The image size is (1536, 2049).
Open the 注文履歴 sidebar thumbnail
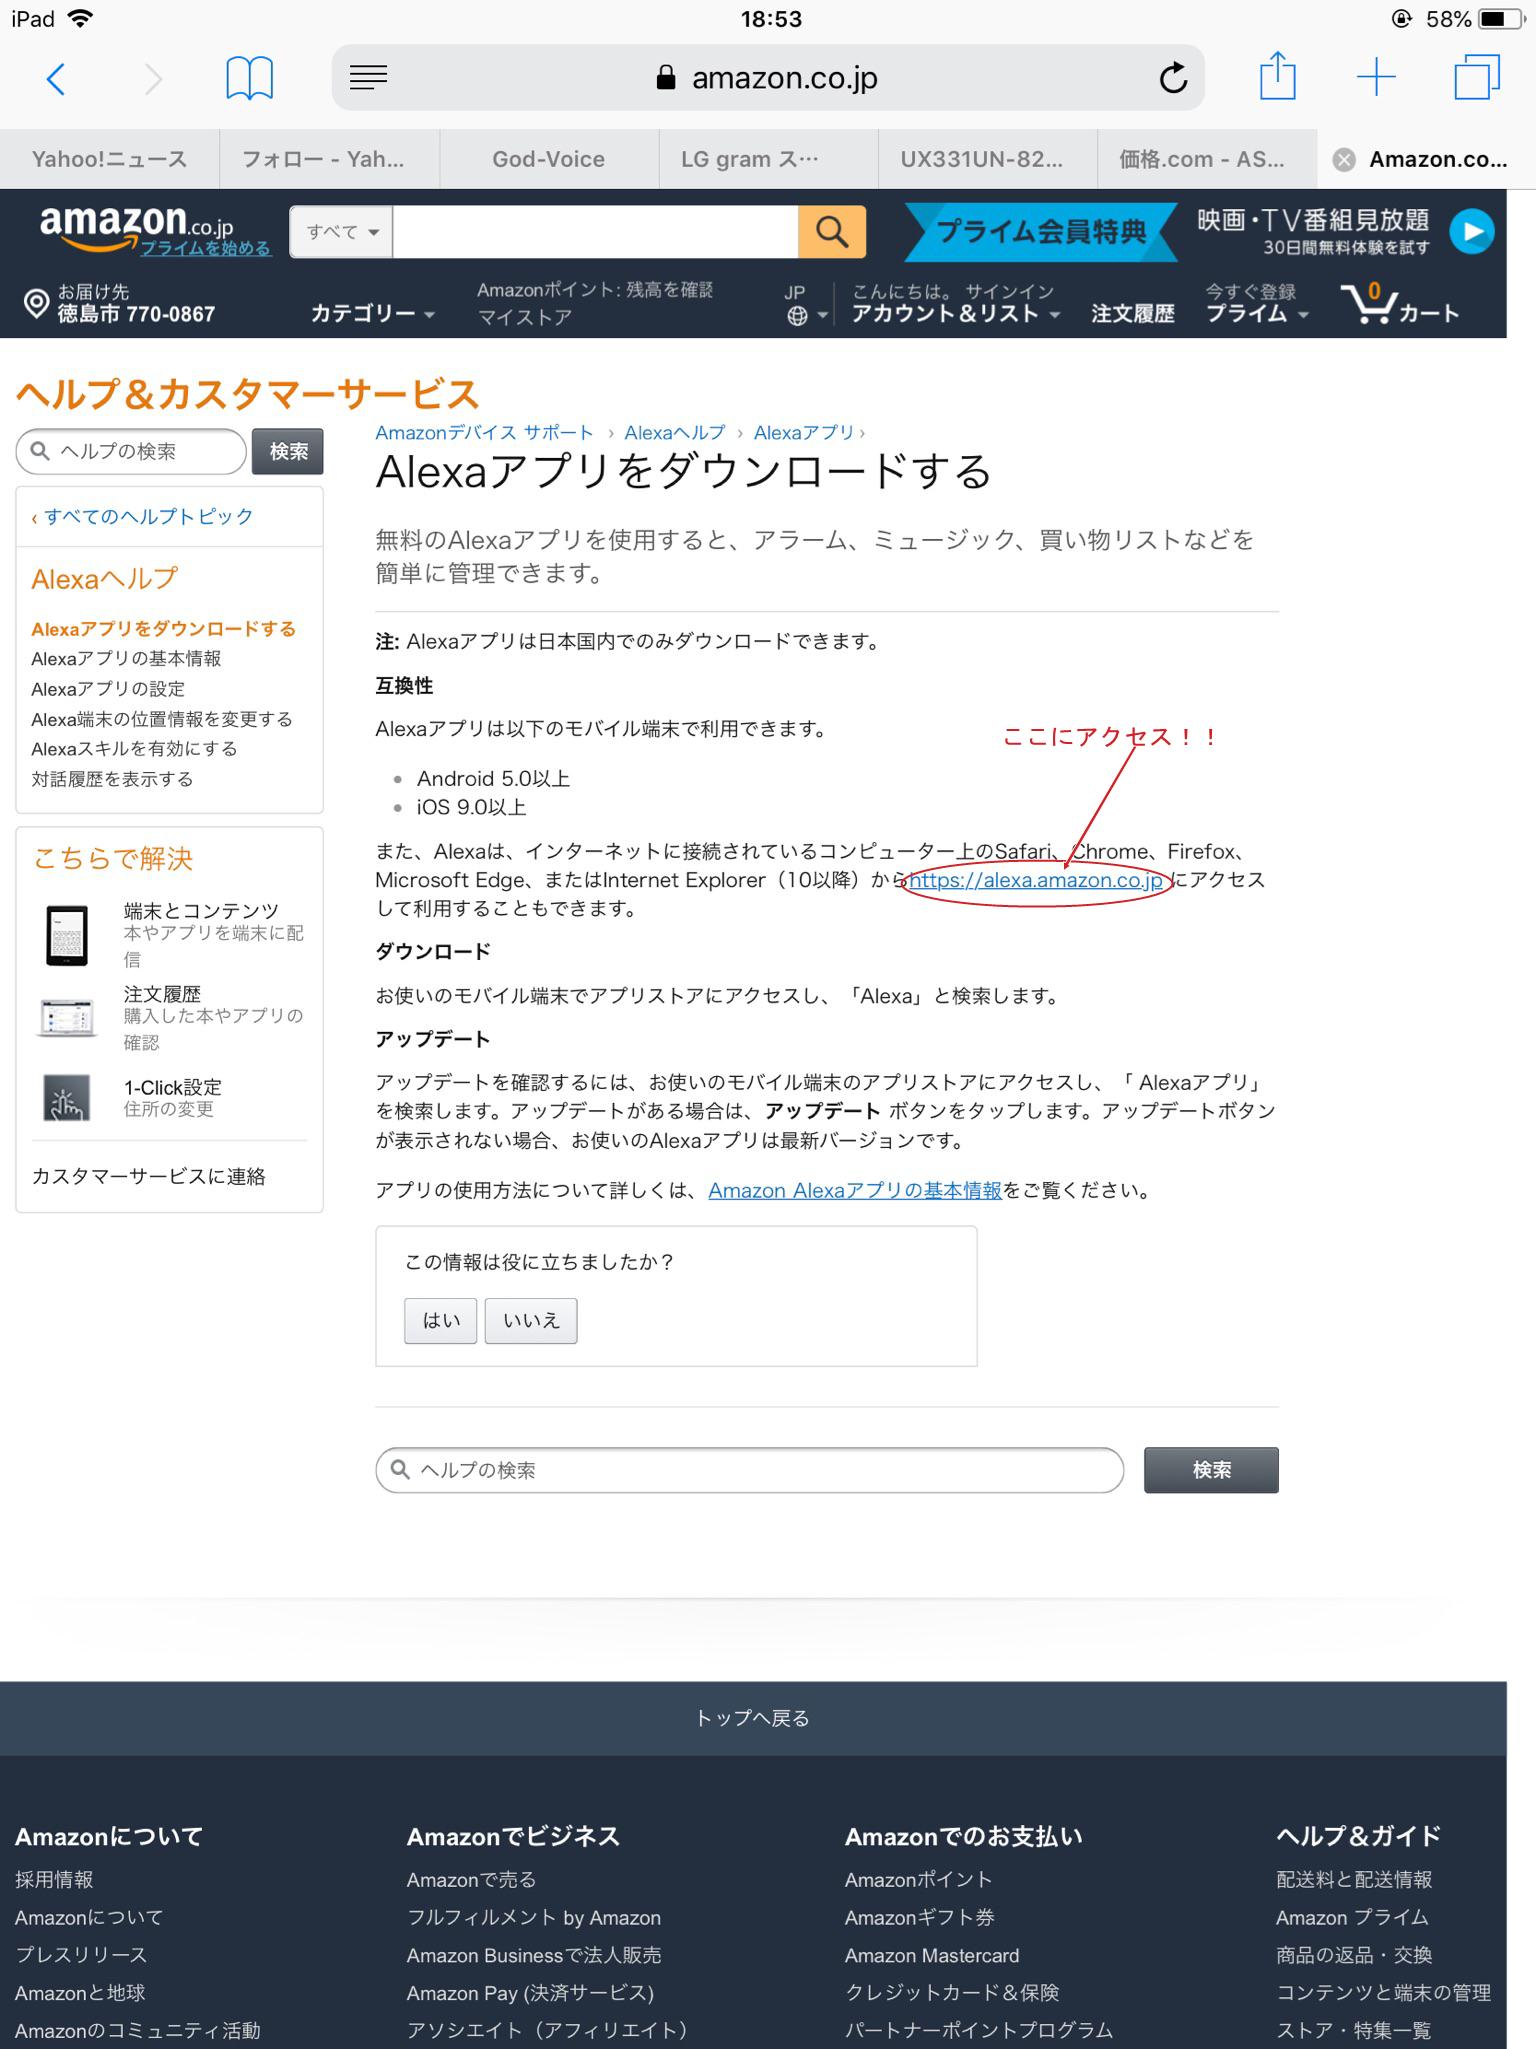pos(66,1018)
